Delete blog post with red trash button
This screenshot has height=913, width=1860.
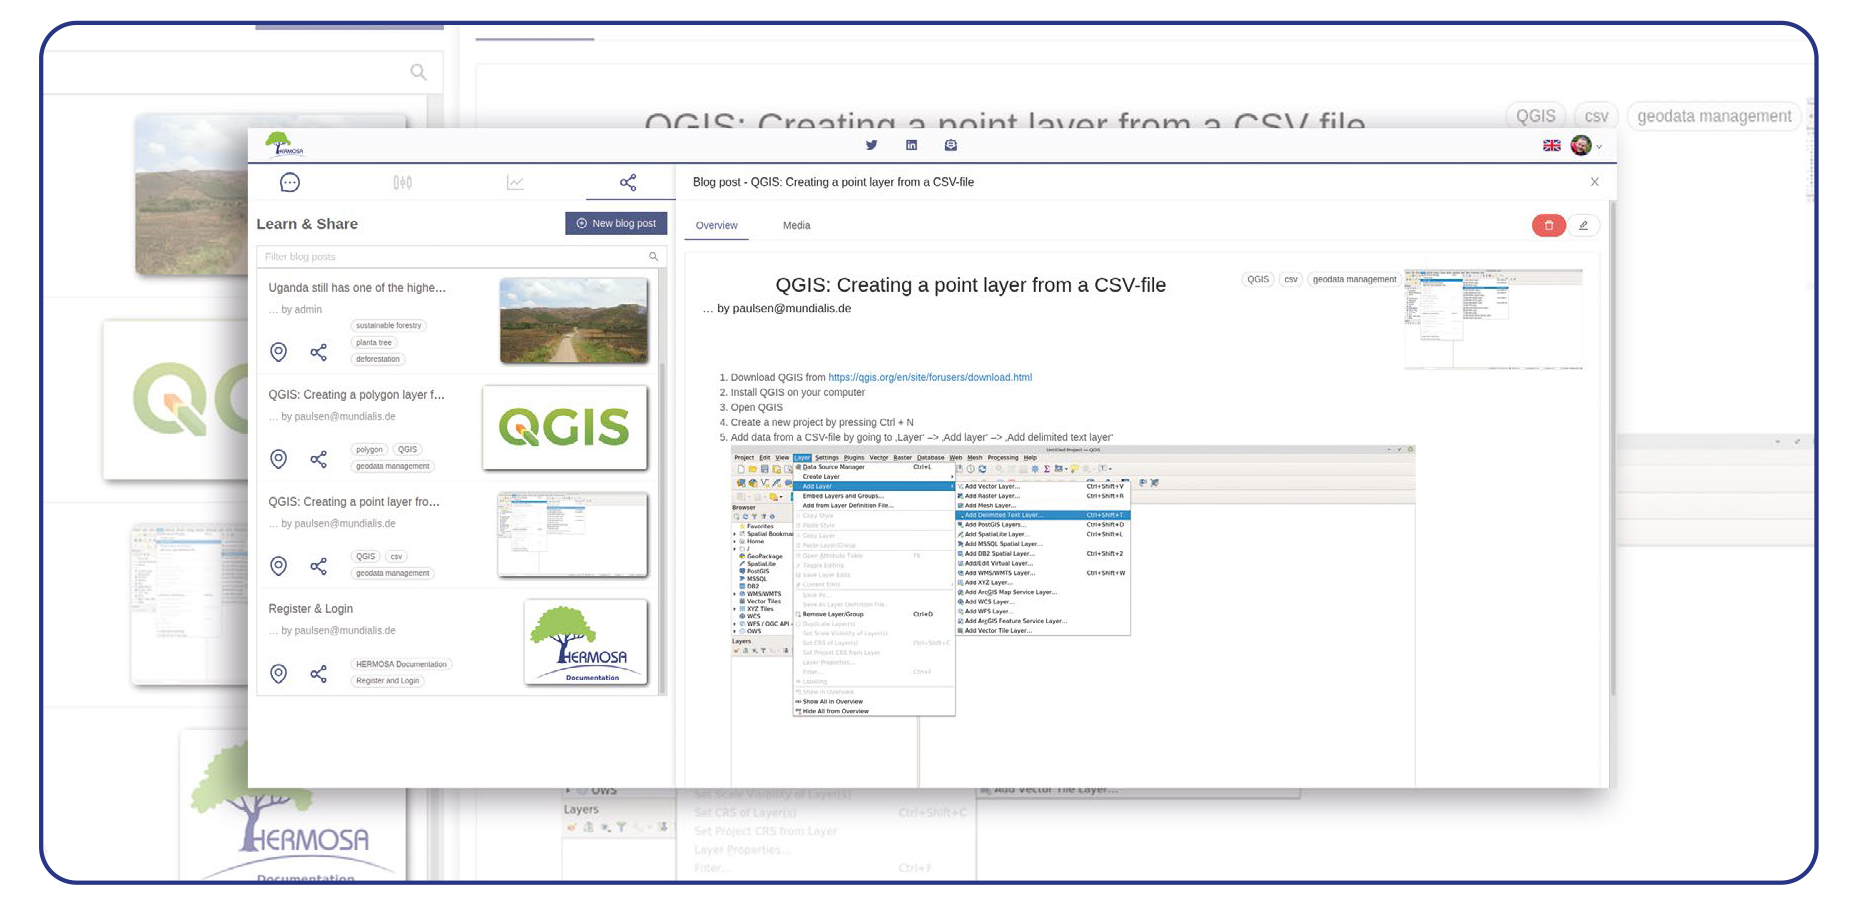[x=1549, y=226]
